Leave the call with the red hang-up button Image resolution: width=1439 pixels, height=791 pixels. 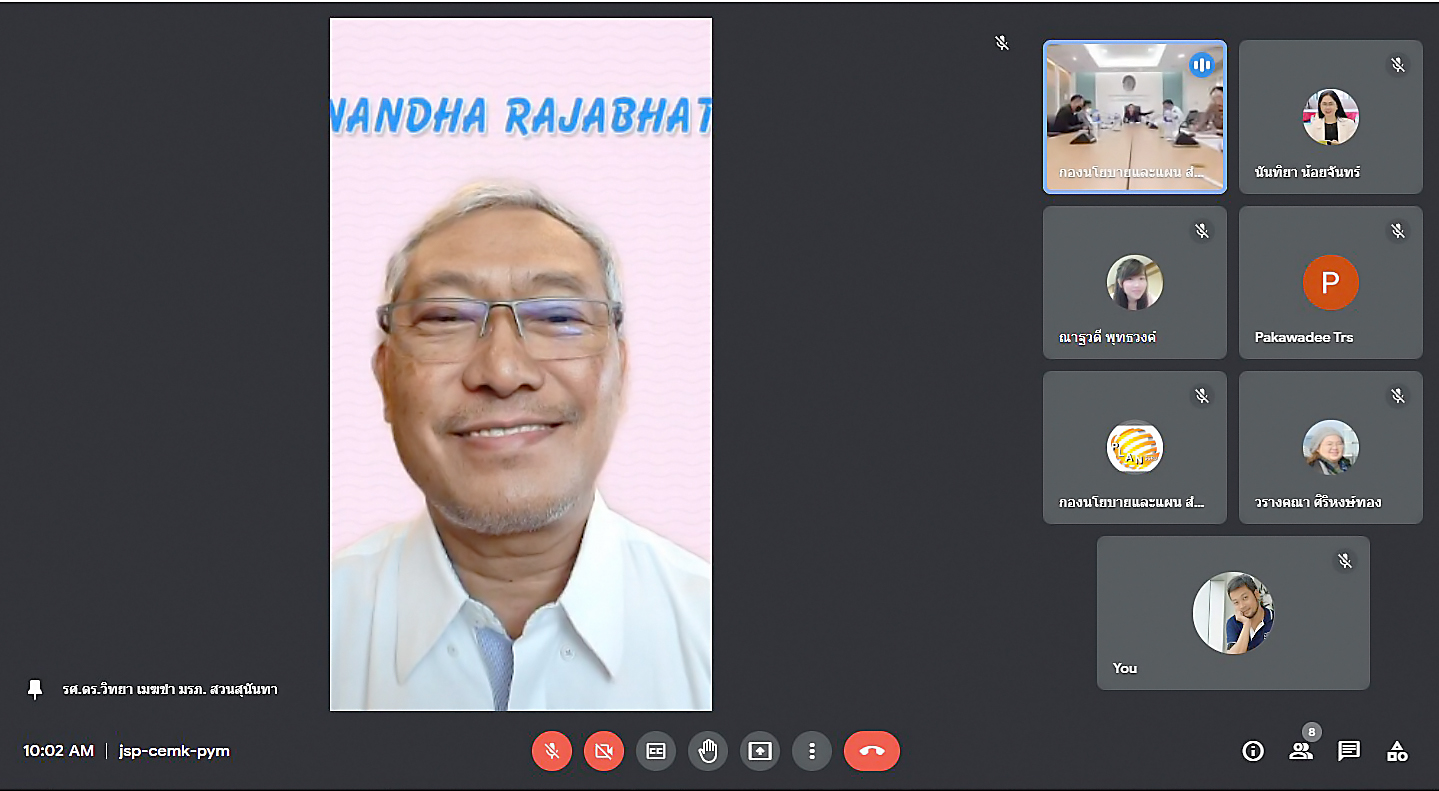[871, 751]
